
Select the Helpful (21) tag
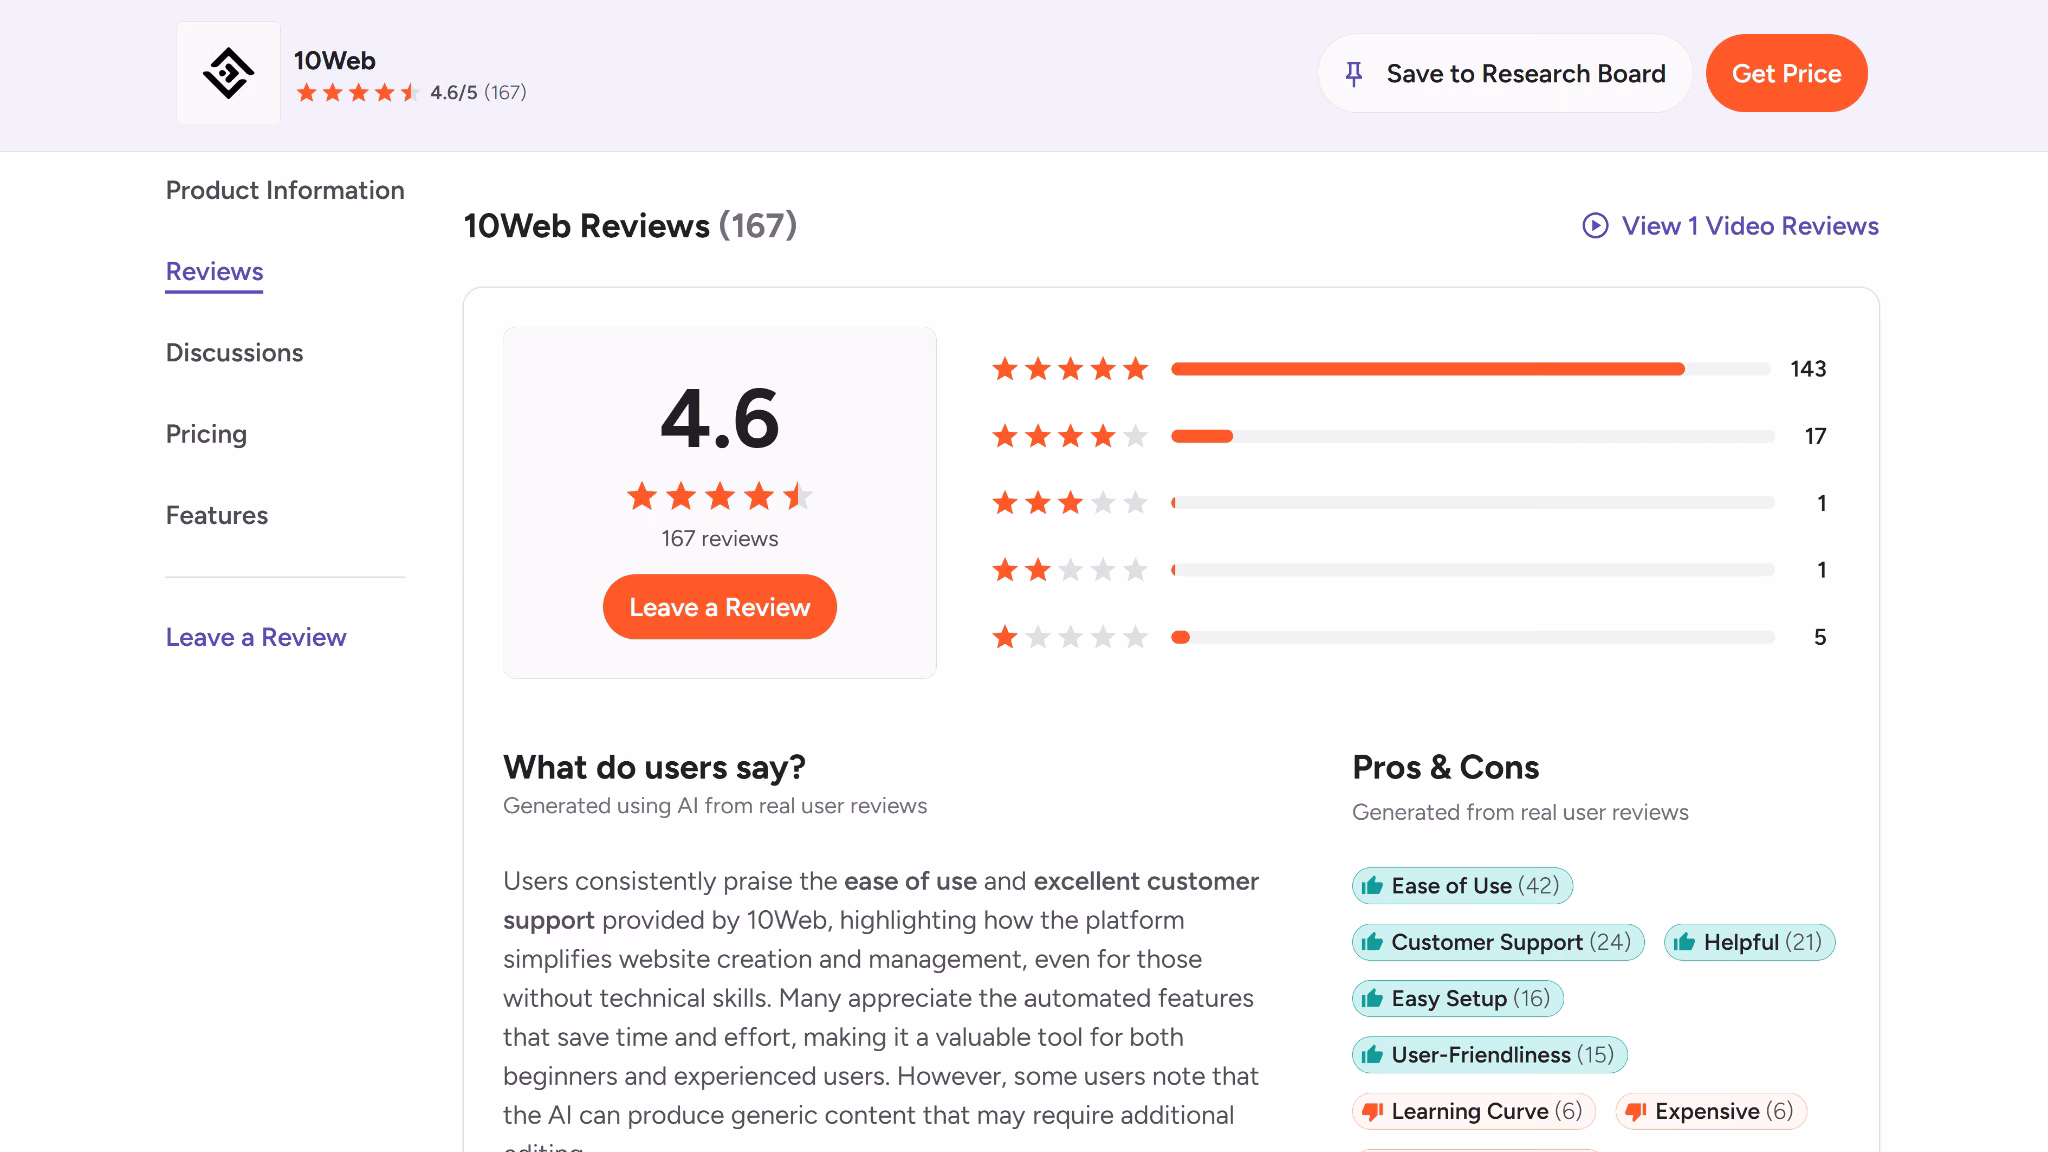(x=1750, y=942)
